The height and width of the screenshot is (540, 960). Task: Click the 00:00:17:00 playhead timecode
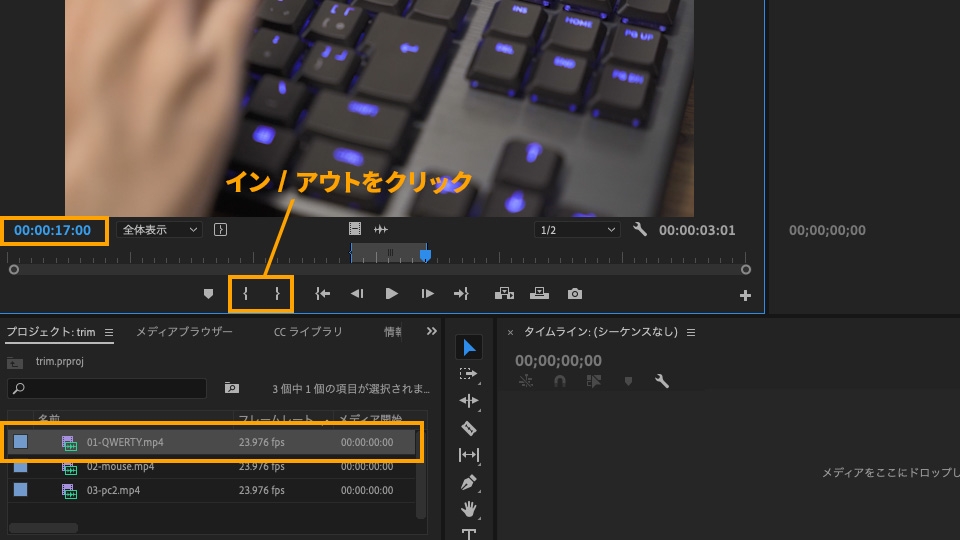click(53, 230)
